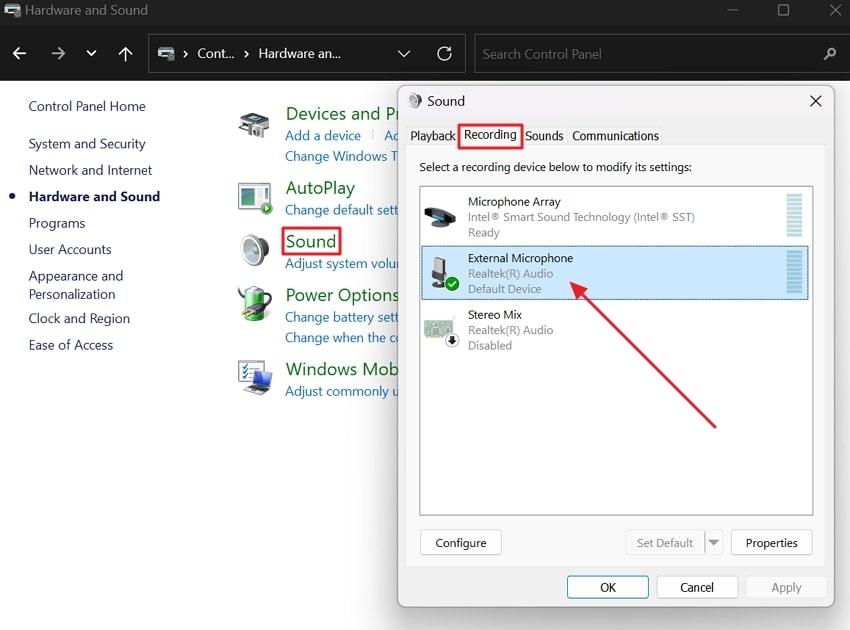The image size is (850, 630).
Task: Open Windows Mobility Center heading
Action: 342,369
